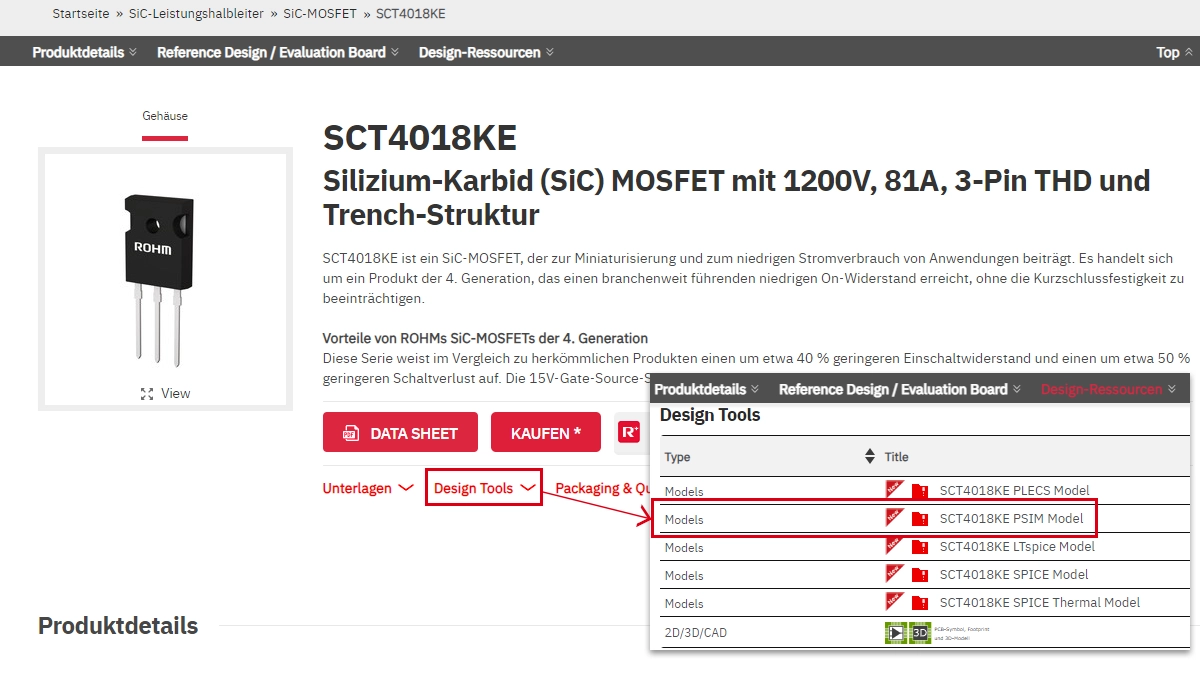Open the green 3D model icon

pos(920,632)
